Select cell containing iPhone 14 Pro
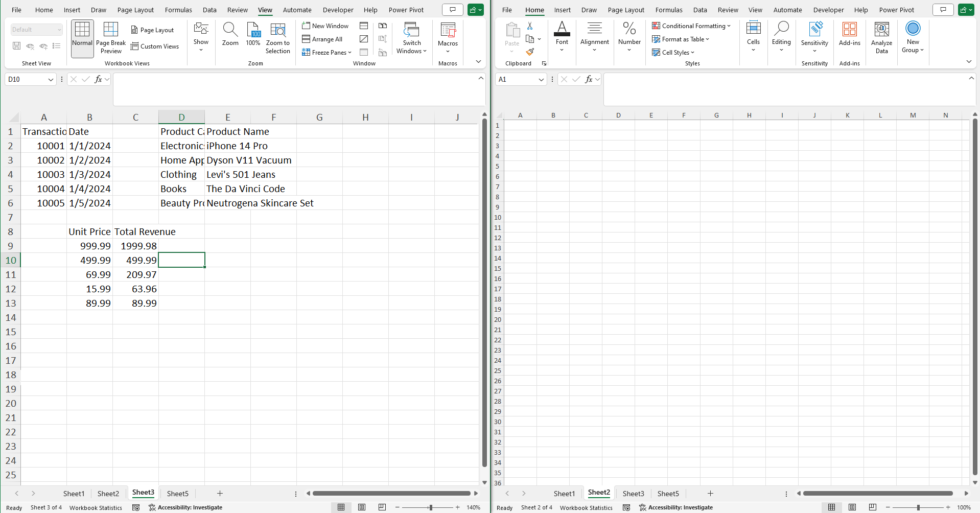The height and width of the screenshot is (513, 980). click(228, 146)
